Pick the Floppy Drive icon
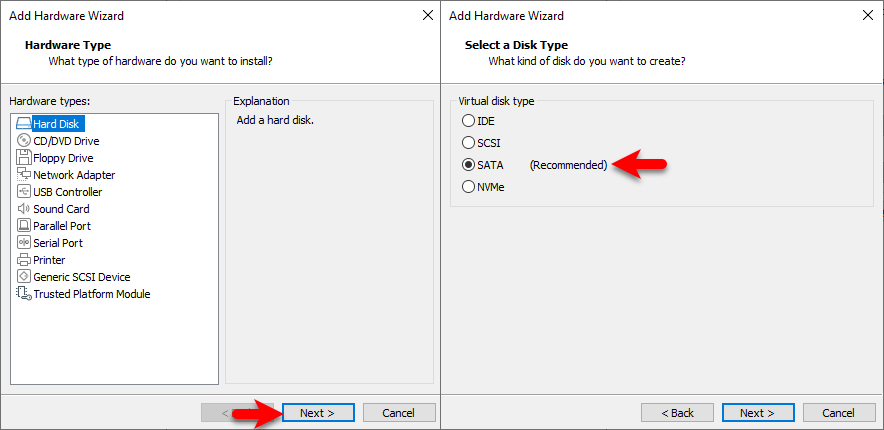884x430 pixels. 24,157
